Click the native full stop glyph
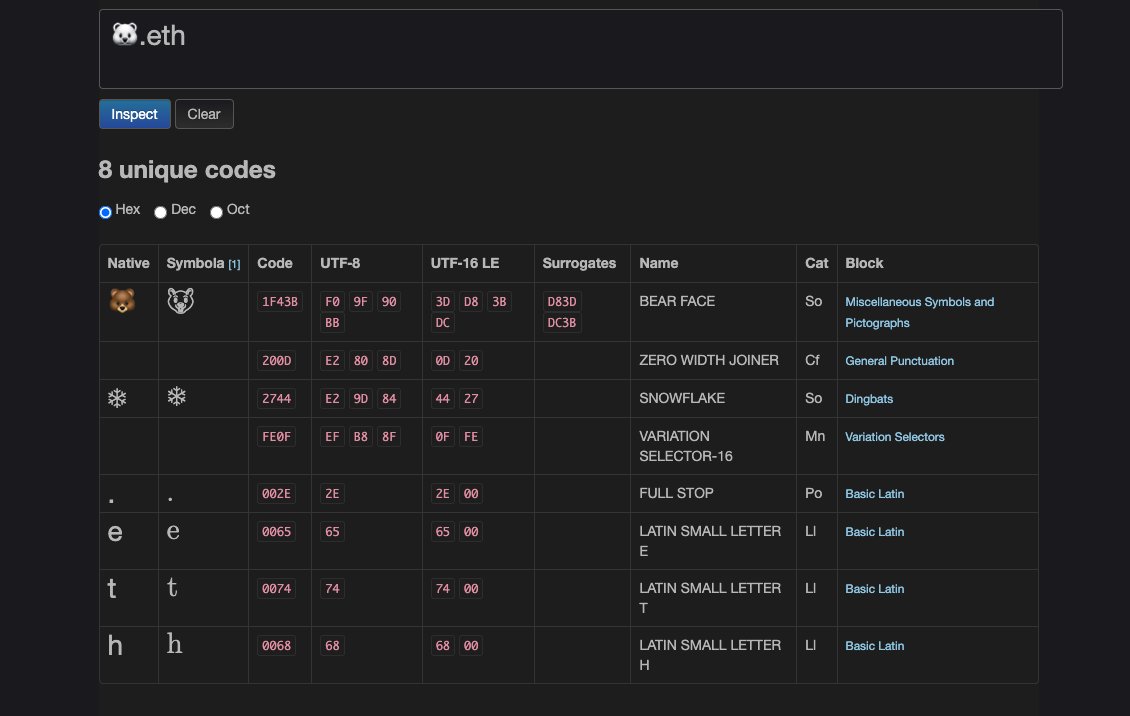Viewport: 1130px width, 716px height. tap(109, 496)
